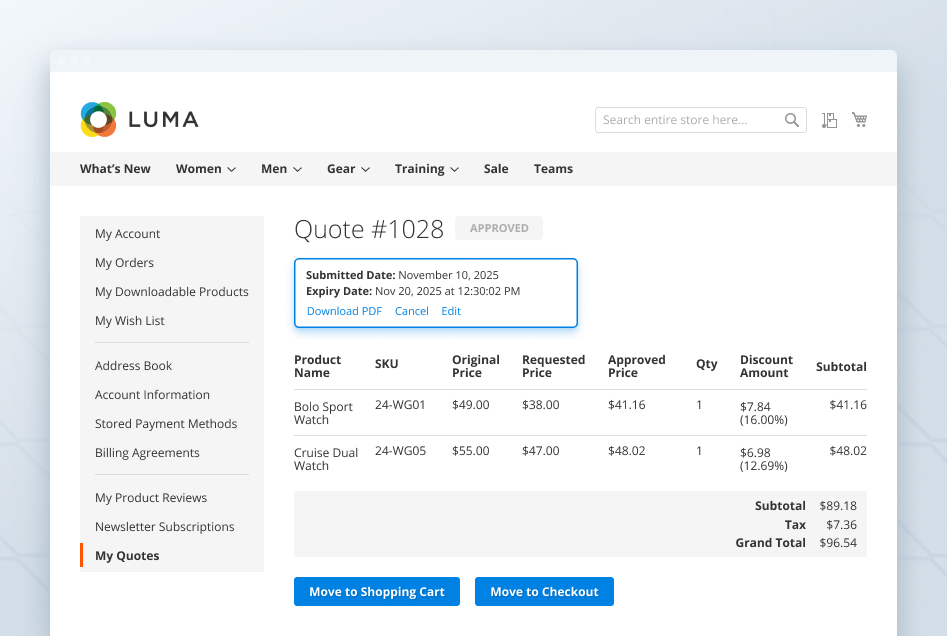Viewport: 947px width, 636px height.
Task: Click the hand-truck quick order icon
Action: click(829, 119)
